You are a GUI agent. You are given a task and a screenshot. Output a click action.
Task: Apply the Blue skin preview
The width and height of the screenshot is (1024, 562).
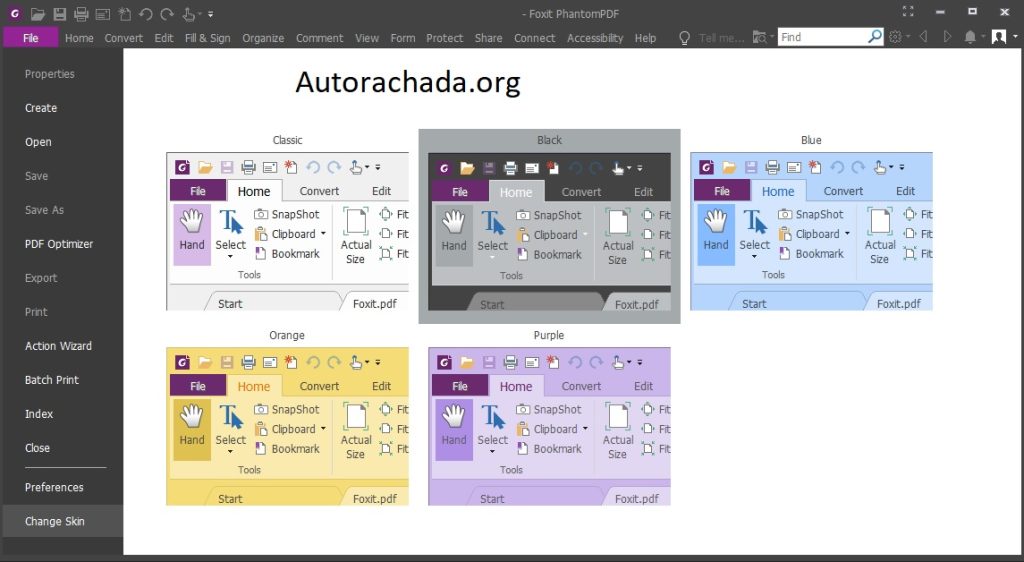(x=811, y=231)
